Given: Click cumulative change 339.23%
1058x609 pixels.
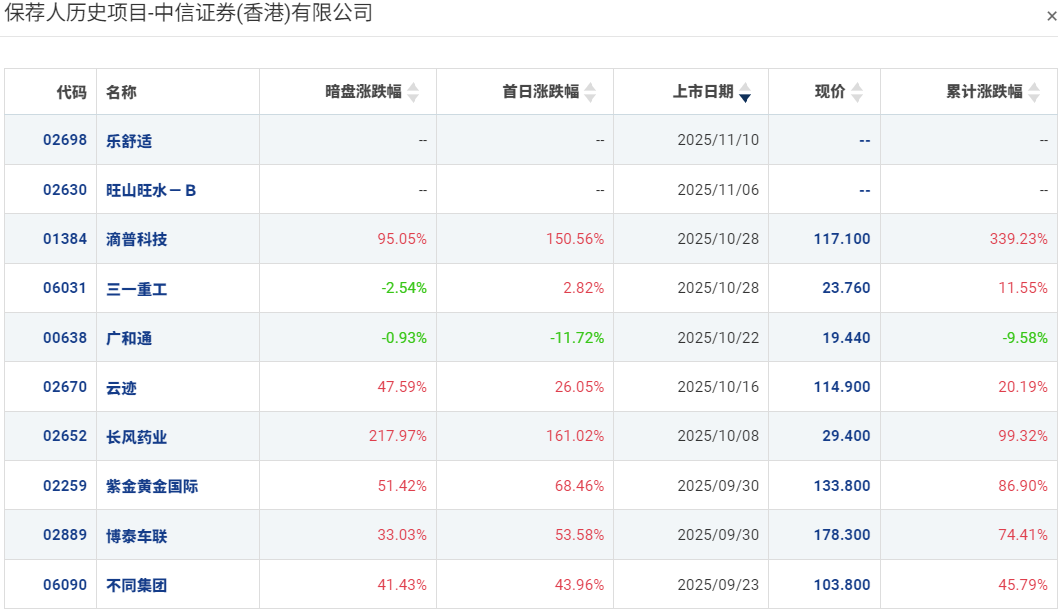Looking at the screenshot, I should coord(1018,239).
